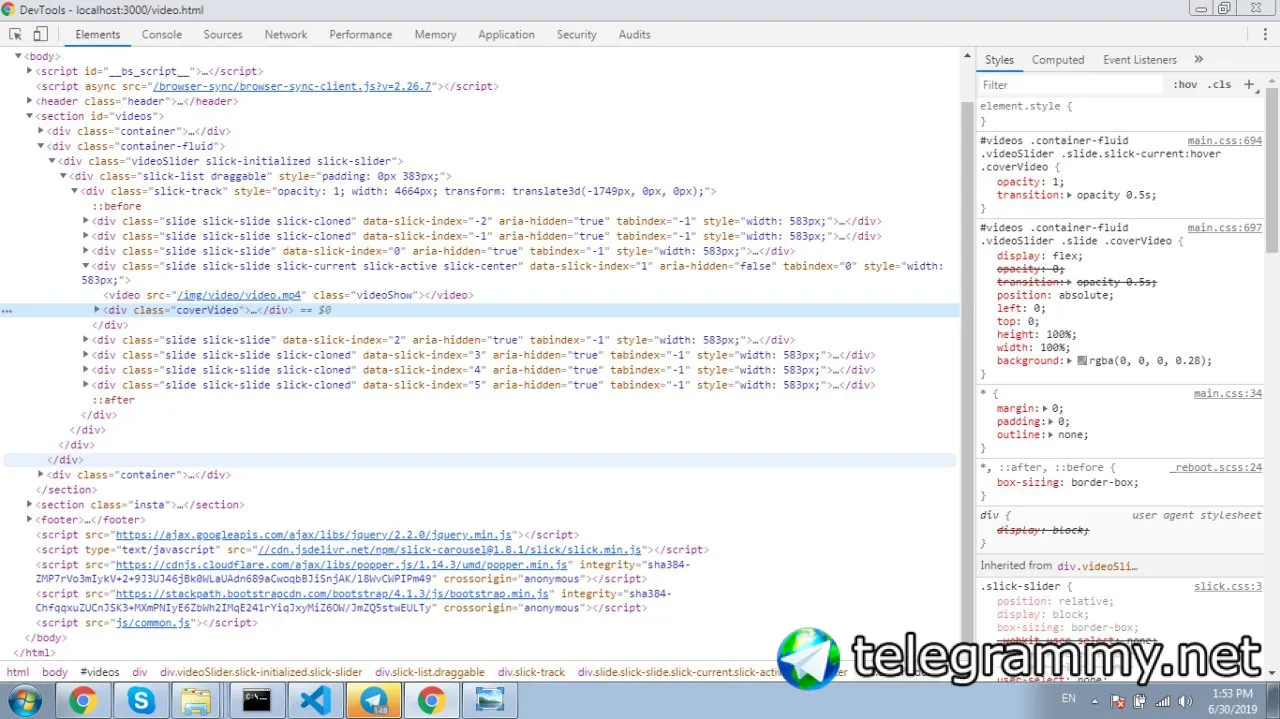Open the _reboot.scss:24 source link
Viewport: 1280px width, 719px height.
point(1216,467)
